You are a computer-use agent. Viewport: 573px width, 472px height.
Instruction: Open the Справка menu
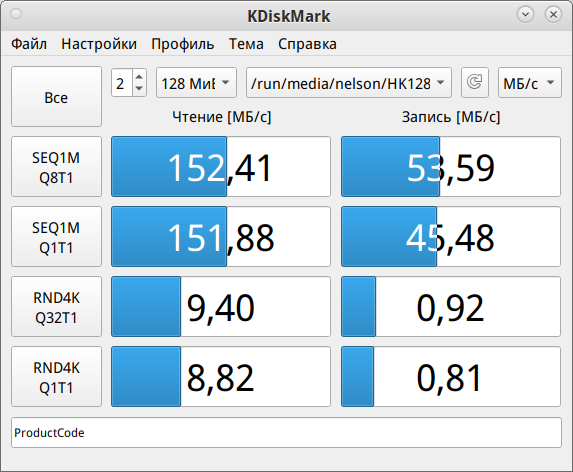(307, 44)
